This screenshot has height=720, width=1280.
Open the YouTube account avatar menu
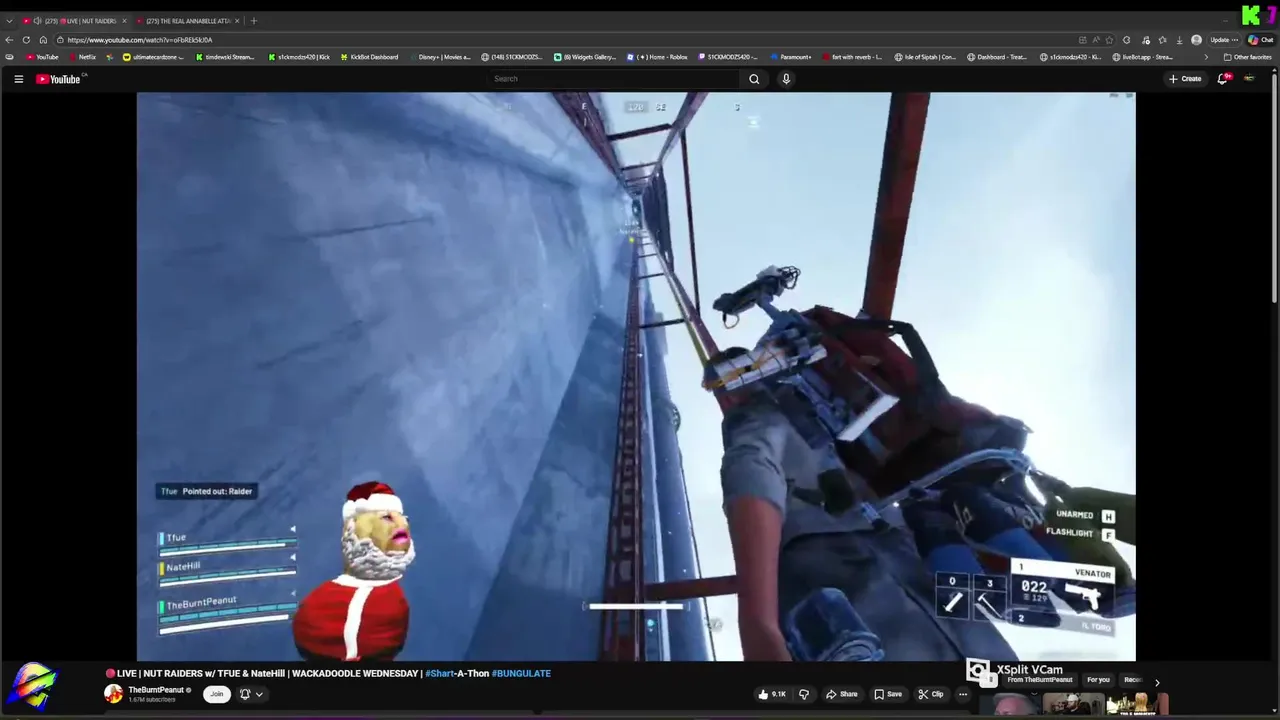pos(1249,79)
